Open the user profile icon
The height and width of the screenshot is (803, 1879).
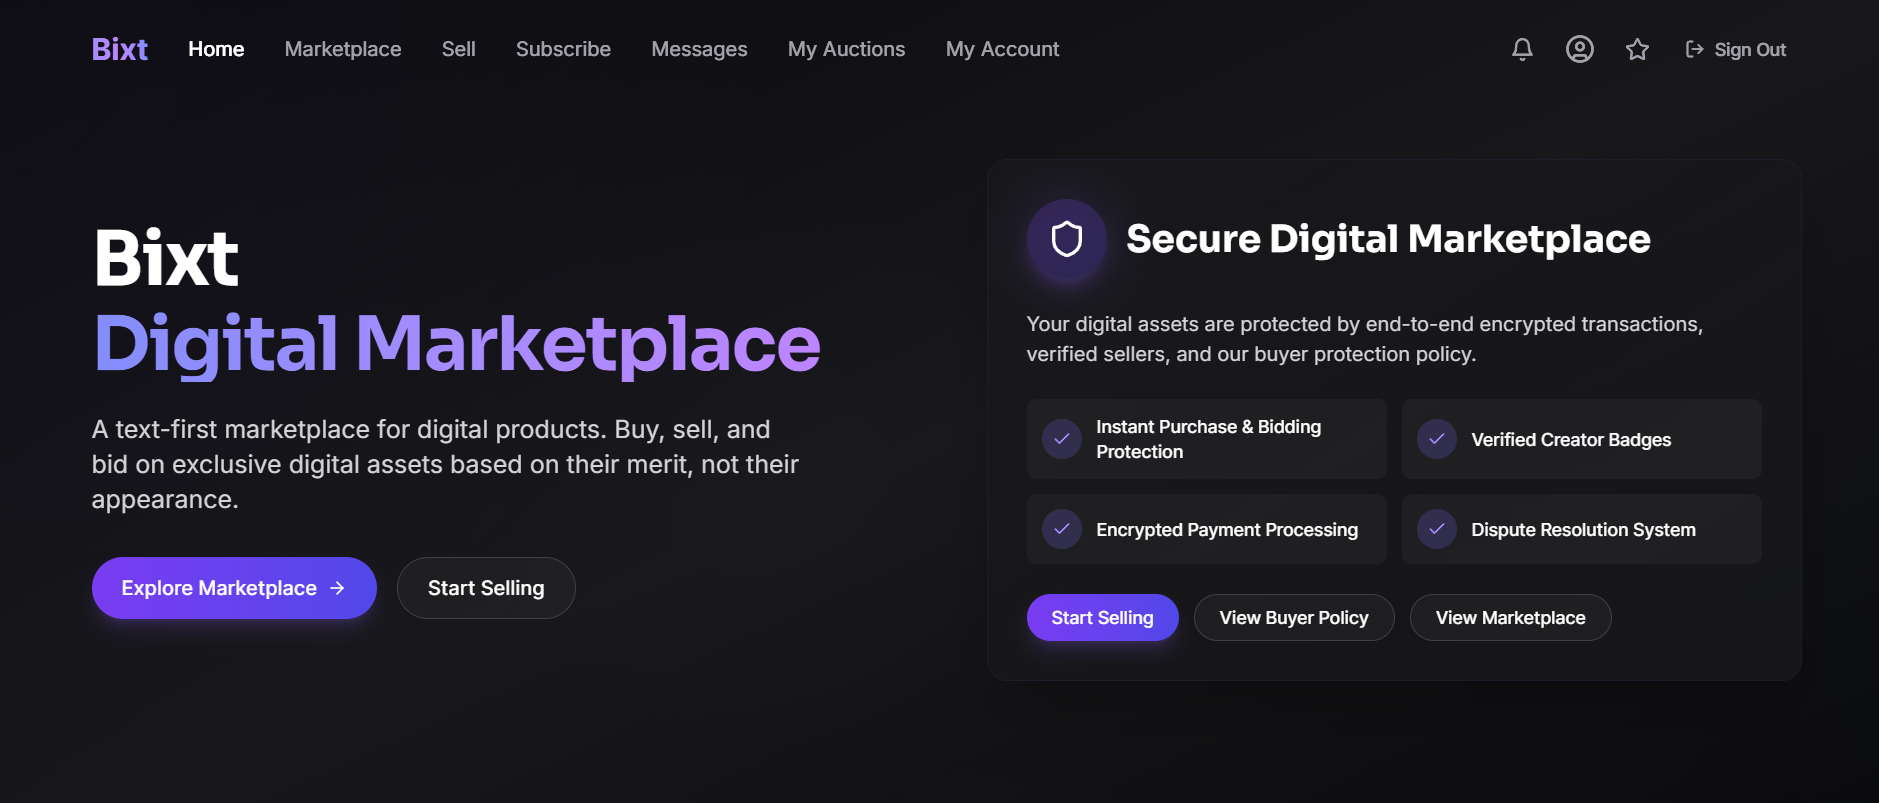coord(1579,49)
